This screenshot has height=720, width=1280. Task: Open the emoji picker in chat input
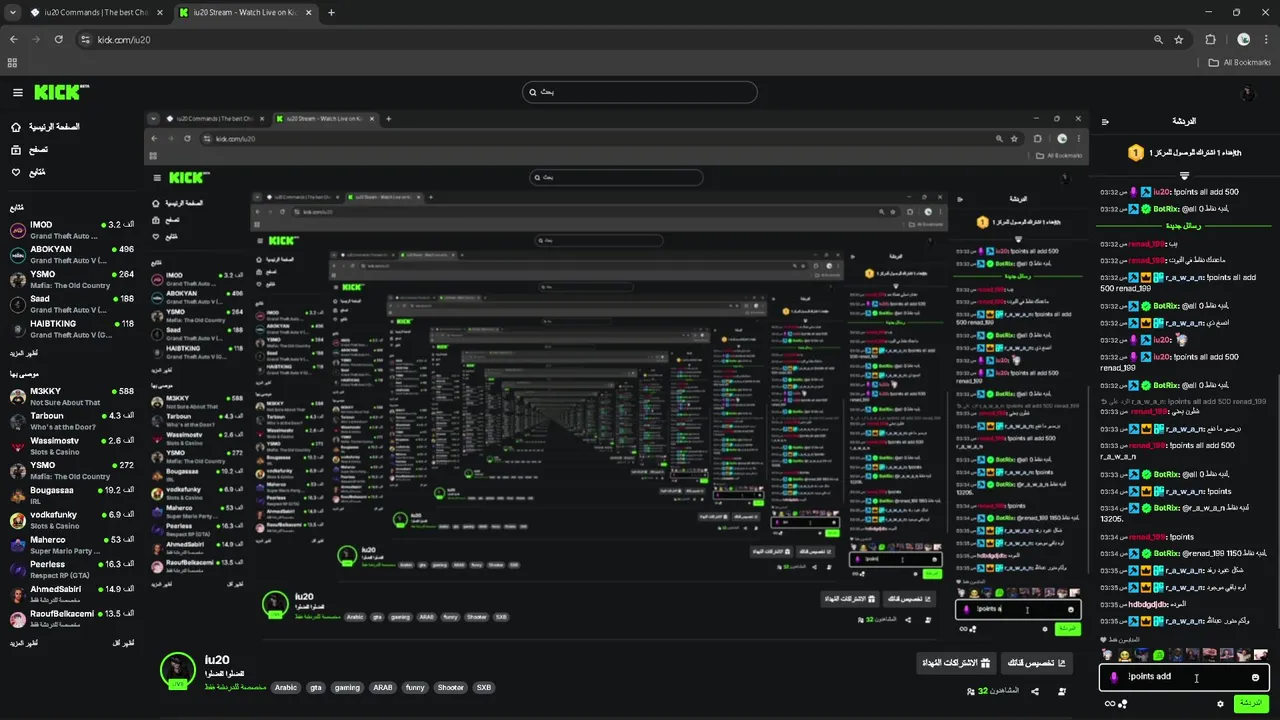point(1255,677)
